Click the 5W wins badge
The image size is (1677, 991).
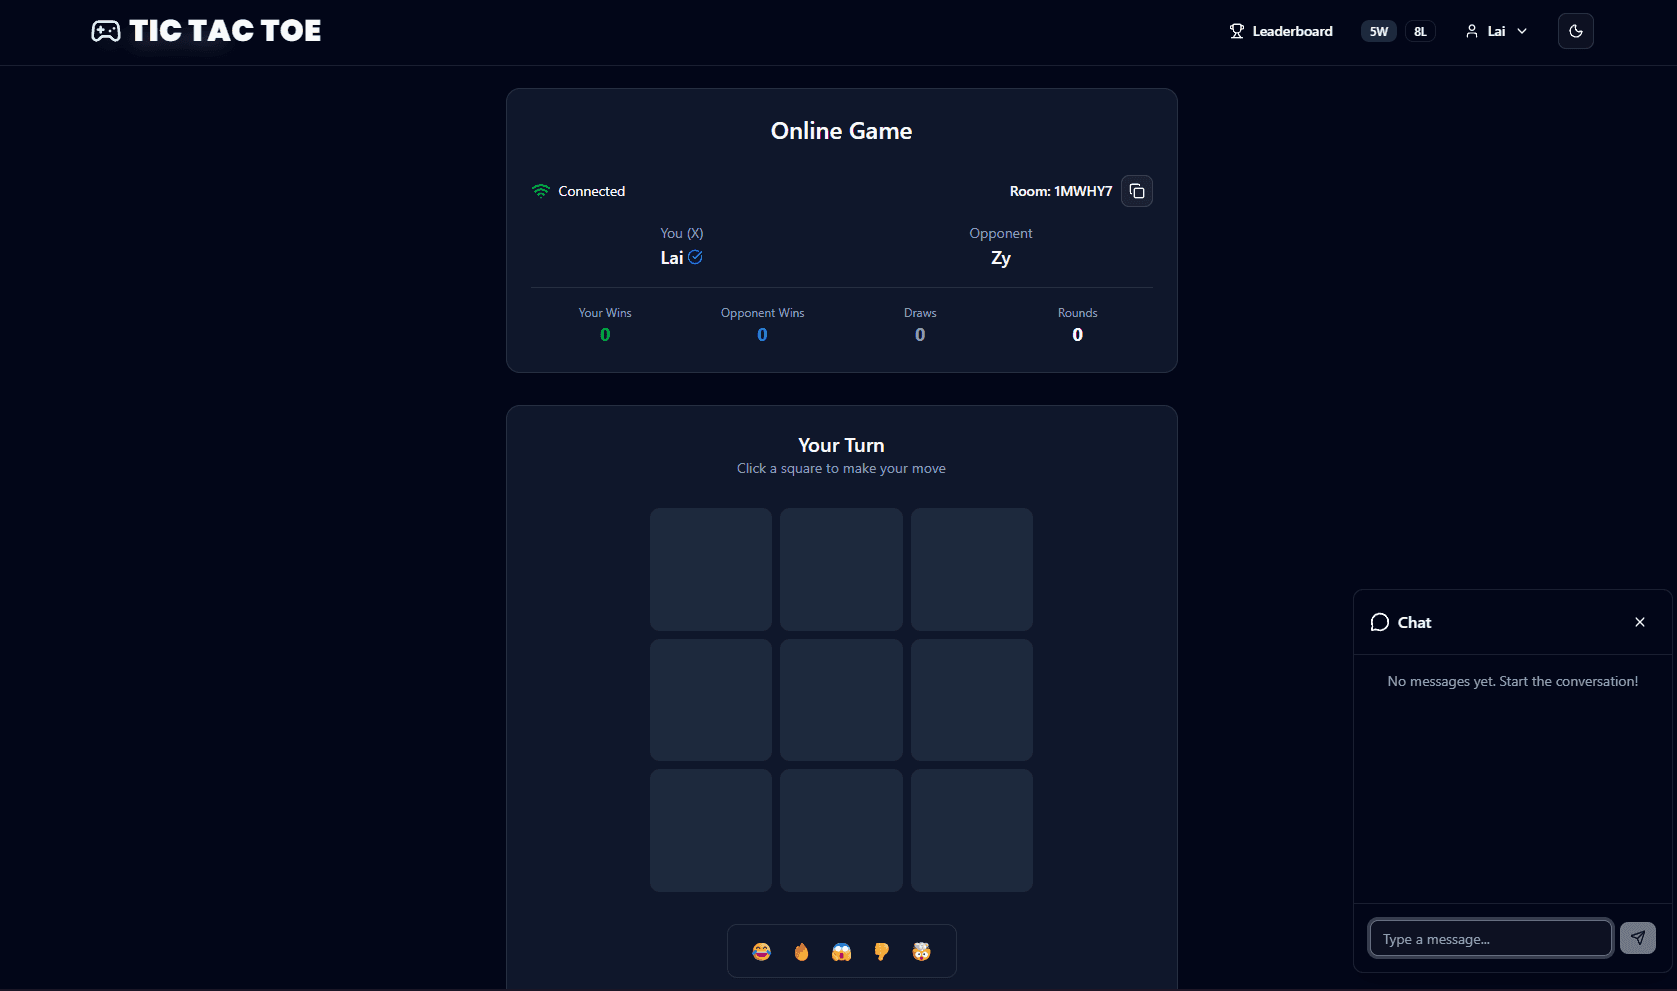tap(1378, 31)
